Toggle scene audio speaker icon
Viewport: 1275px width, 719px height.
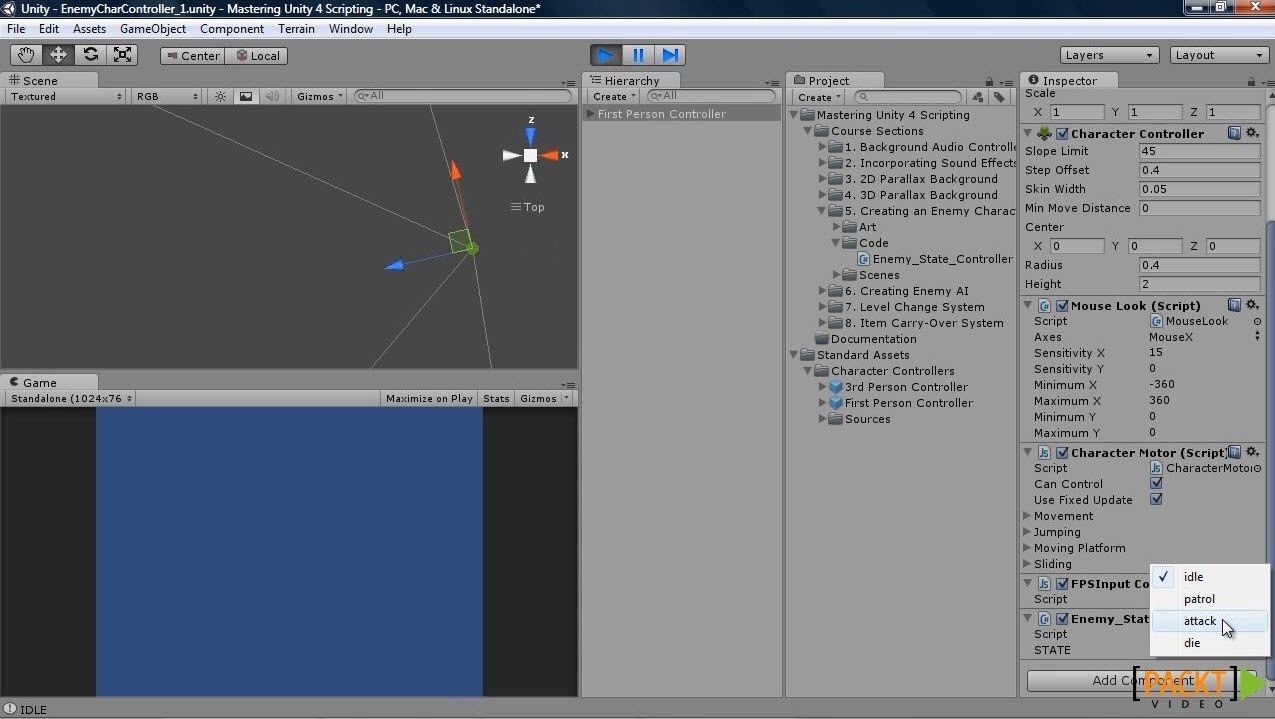270,96
